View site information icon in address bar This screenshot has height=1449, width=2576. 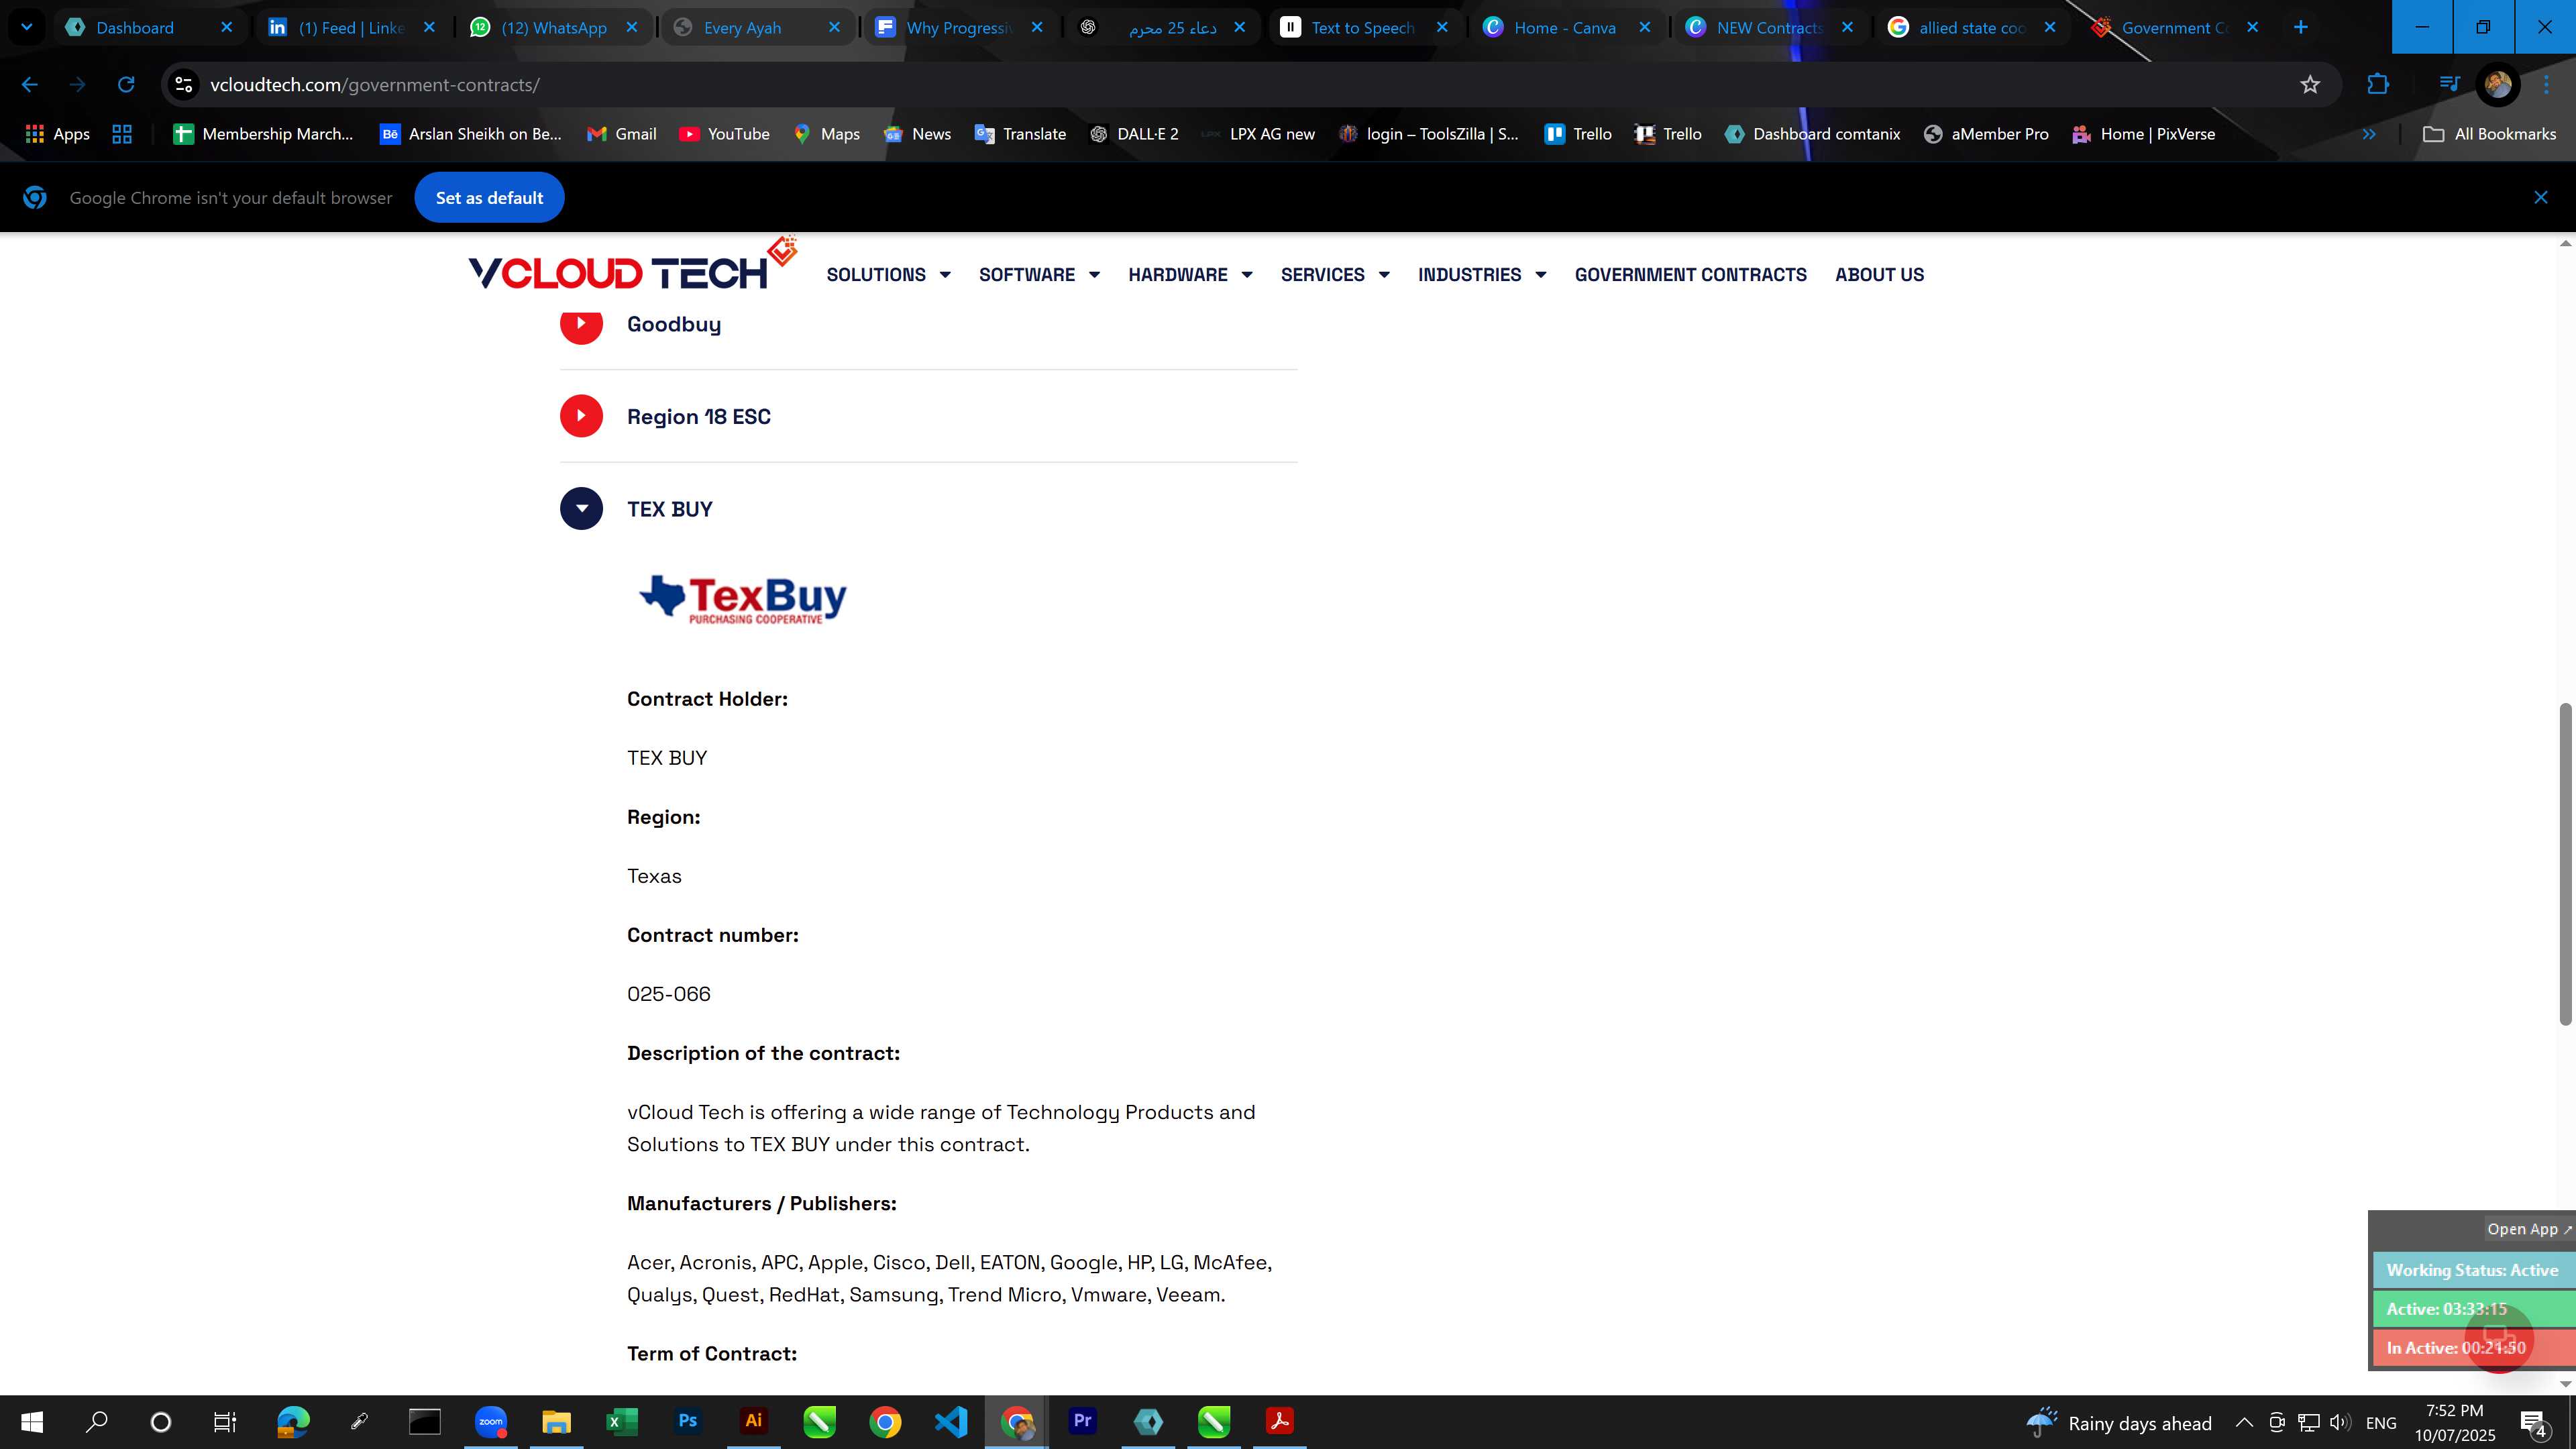(x=184, y=85)
